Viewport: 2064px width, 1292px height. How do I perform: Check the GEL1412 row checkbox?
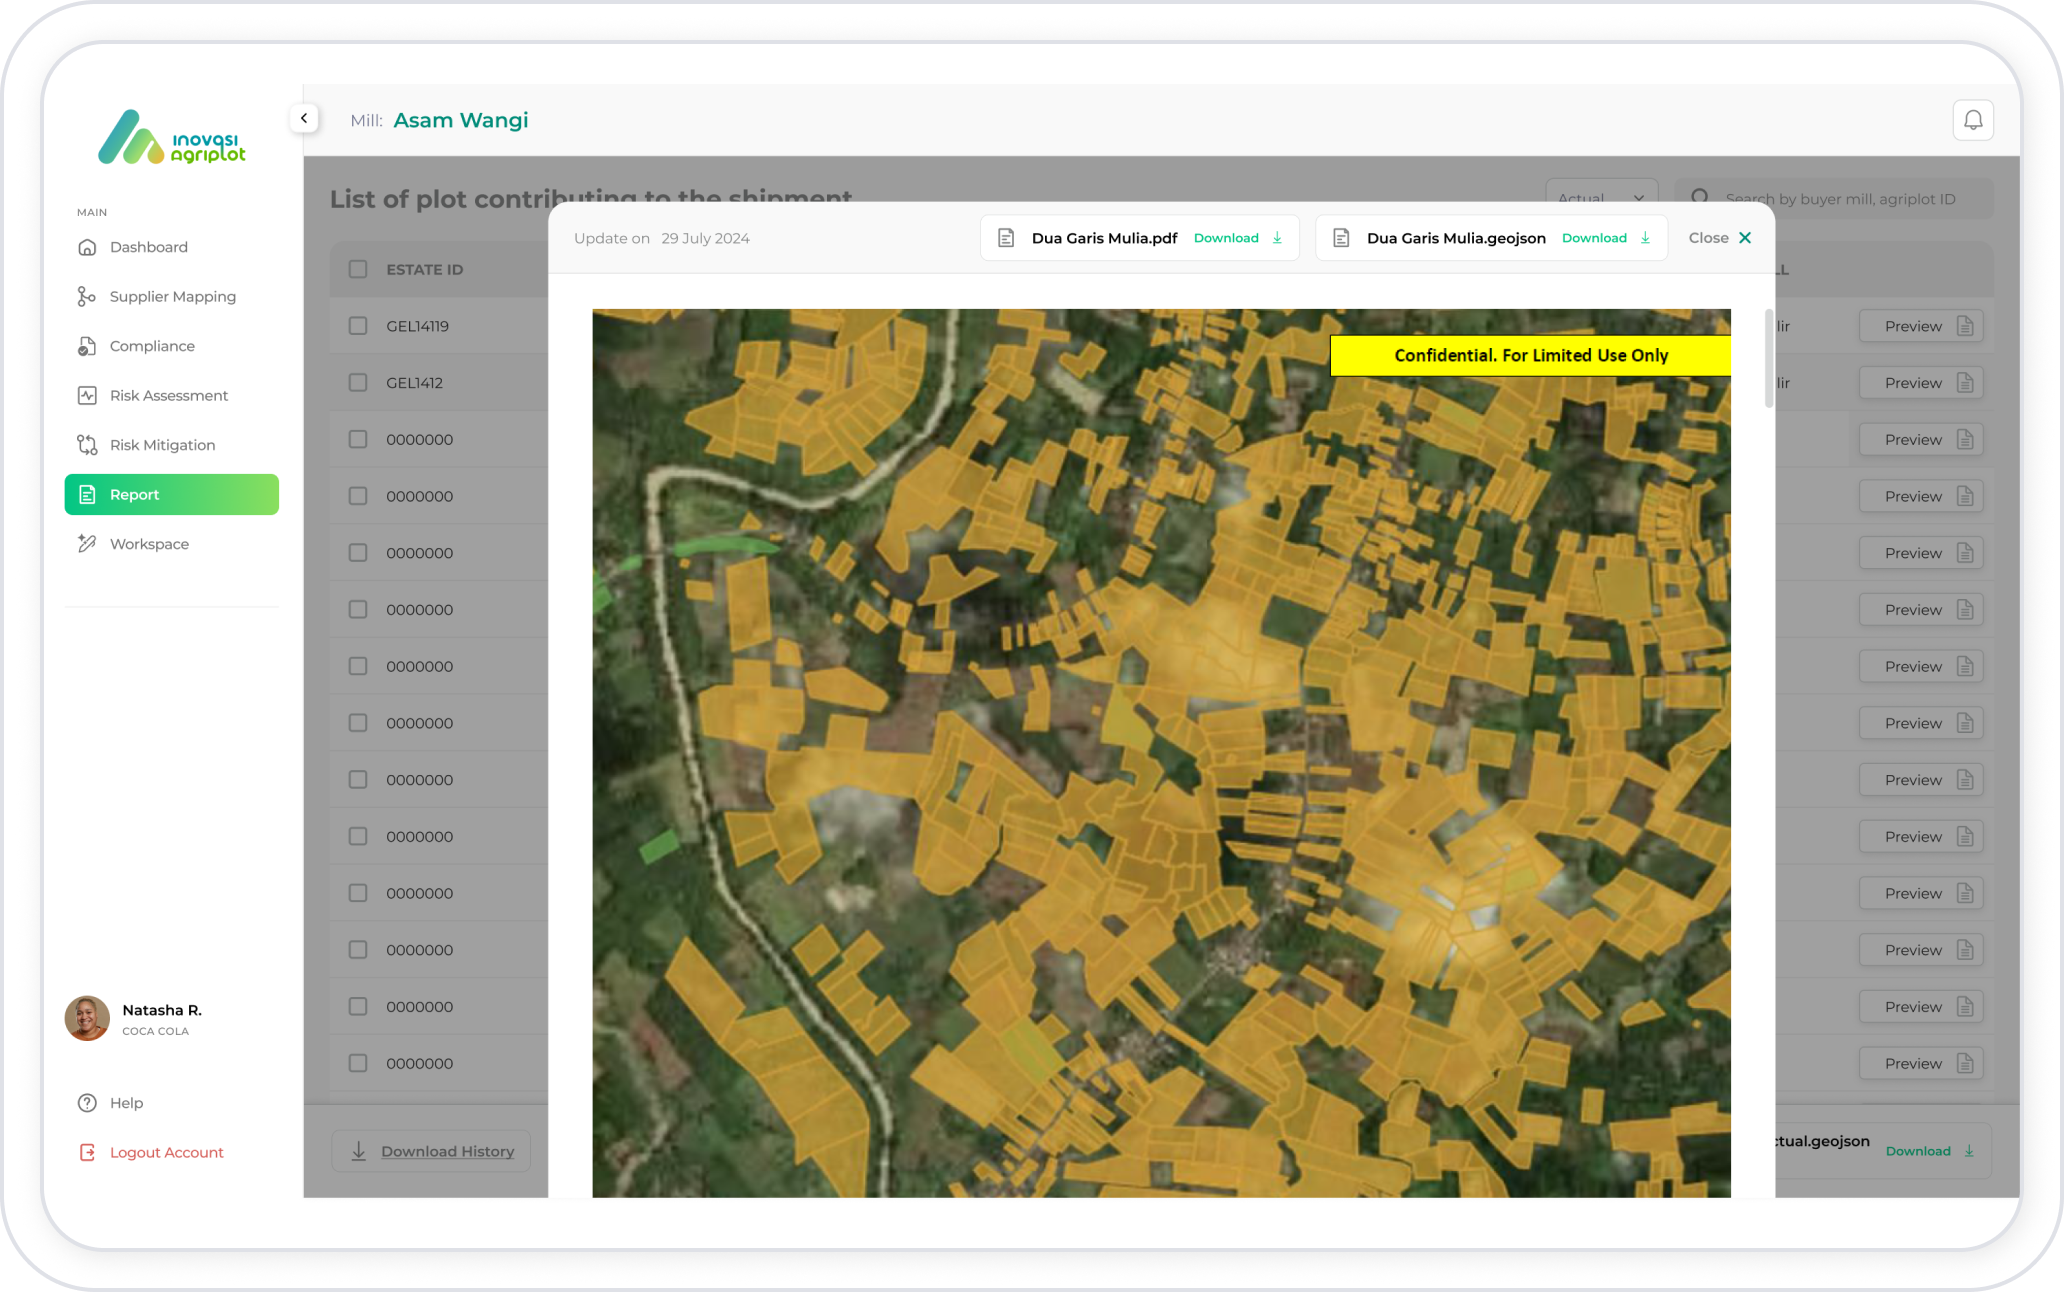(x=358, y=383)
